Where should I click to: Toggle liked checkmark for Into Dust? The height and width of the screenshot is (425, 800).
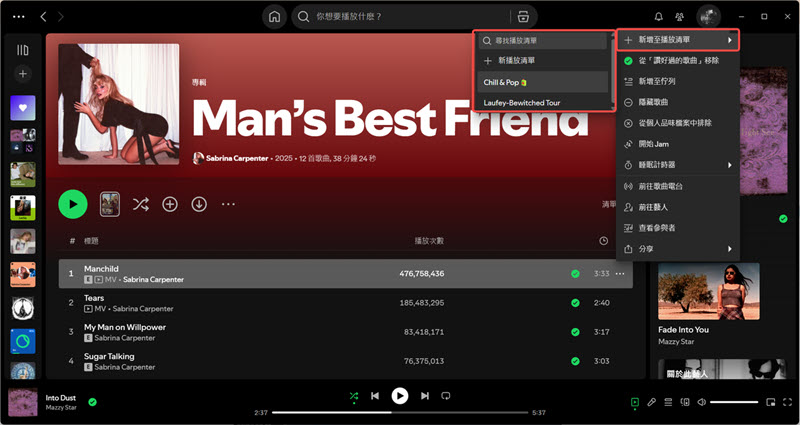click(92, 402)
